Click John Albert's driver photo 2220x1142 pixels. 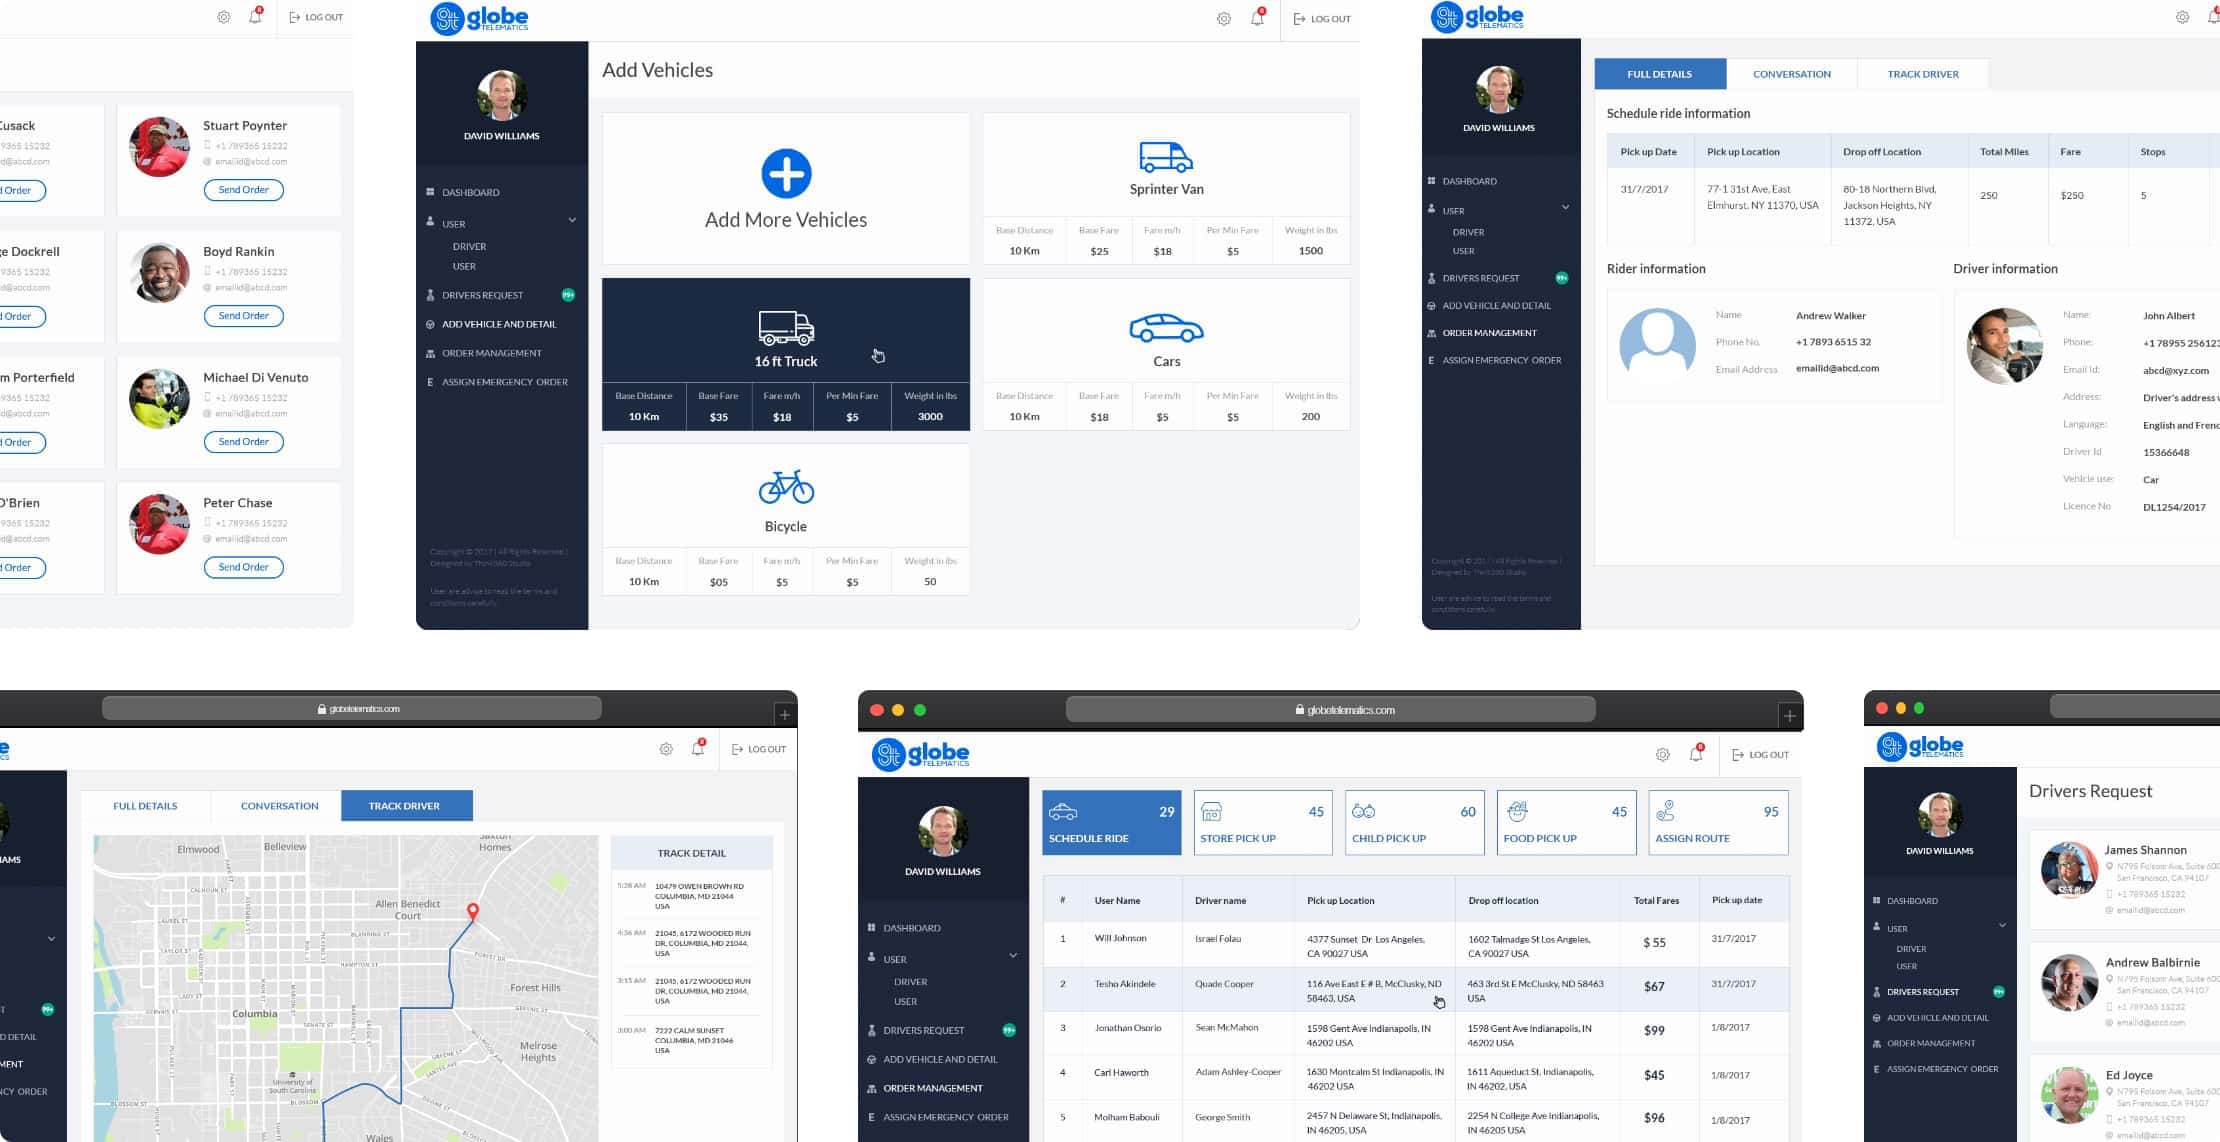coord(2004,346)
